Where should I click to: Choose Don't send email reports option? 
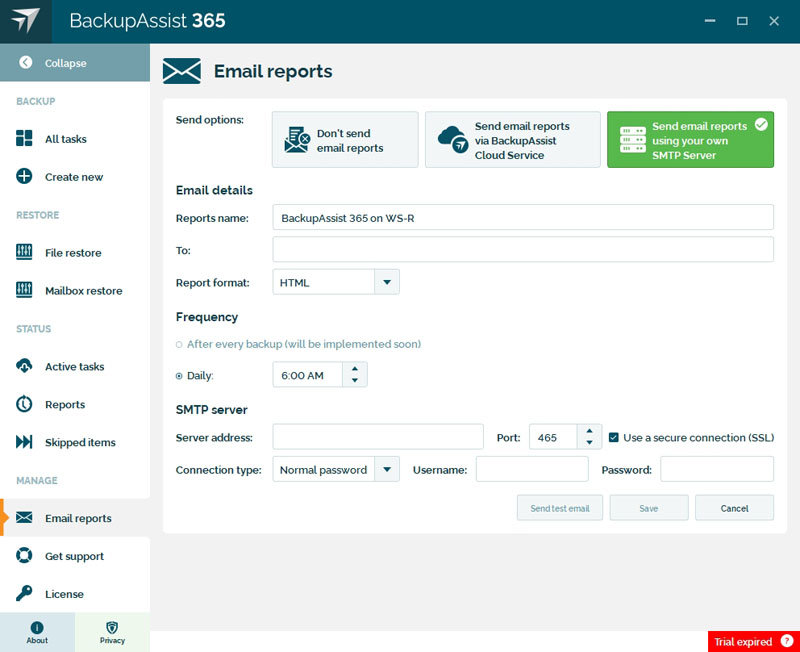coord(345,140)
